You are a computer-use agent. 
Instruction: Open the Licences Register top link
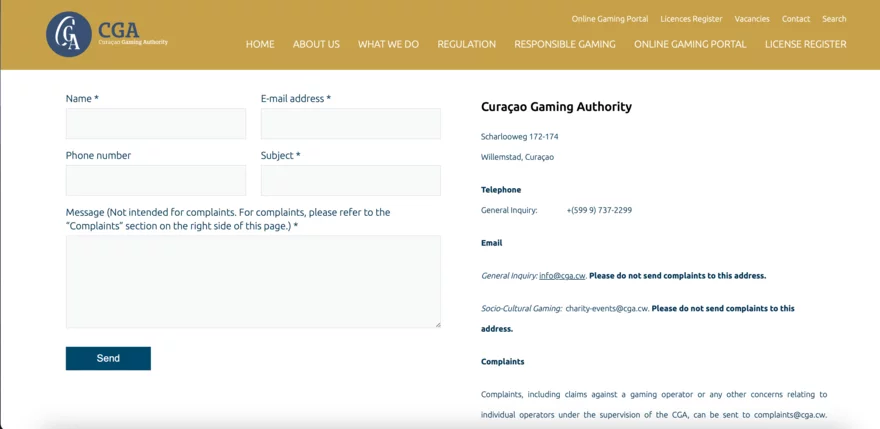(x=691, y=19)
